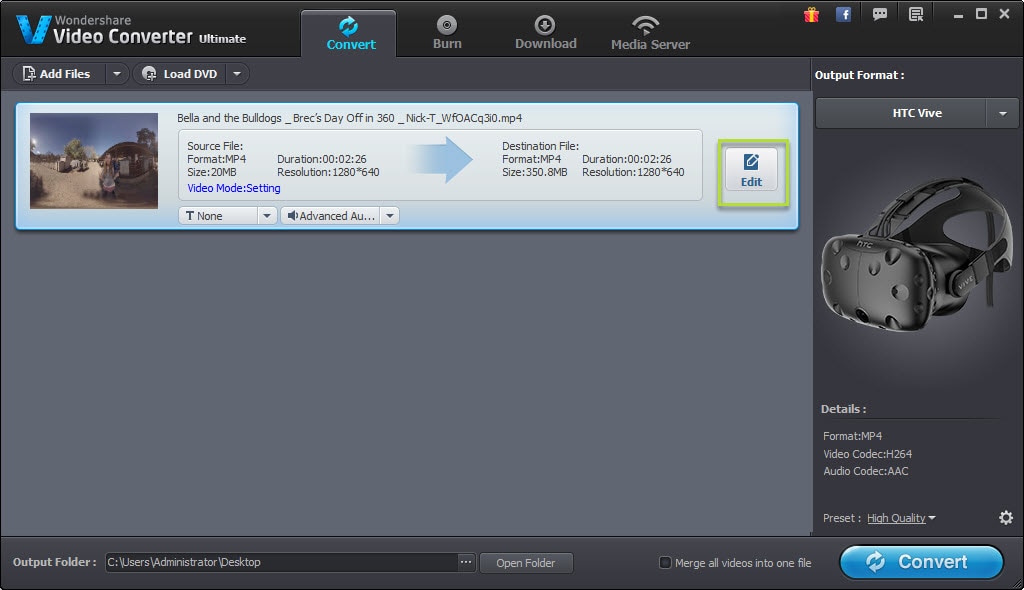Open the High Quality preset dropdown
This screenshot has width=1024, height=590.
tap(901, 518)
